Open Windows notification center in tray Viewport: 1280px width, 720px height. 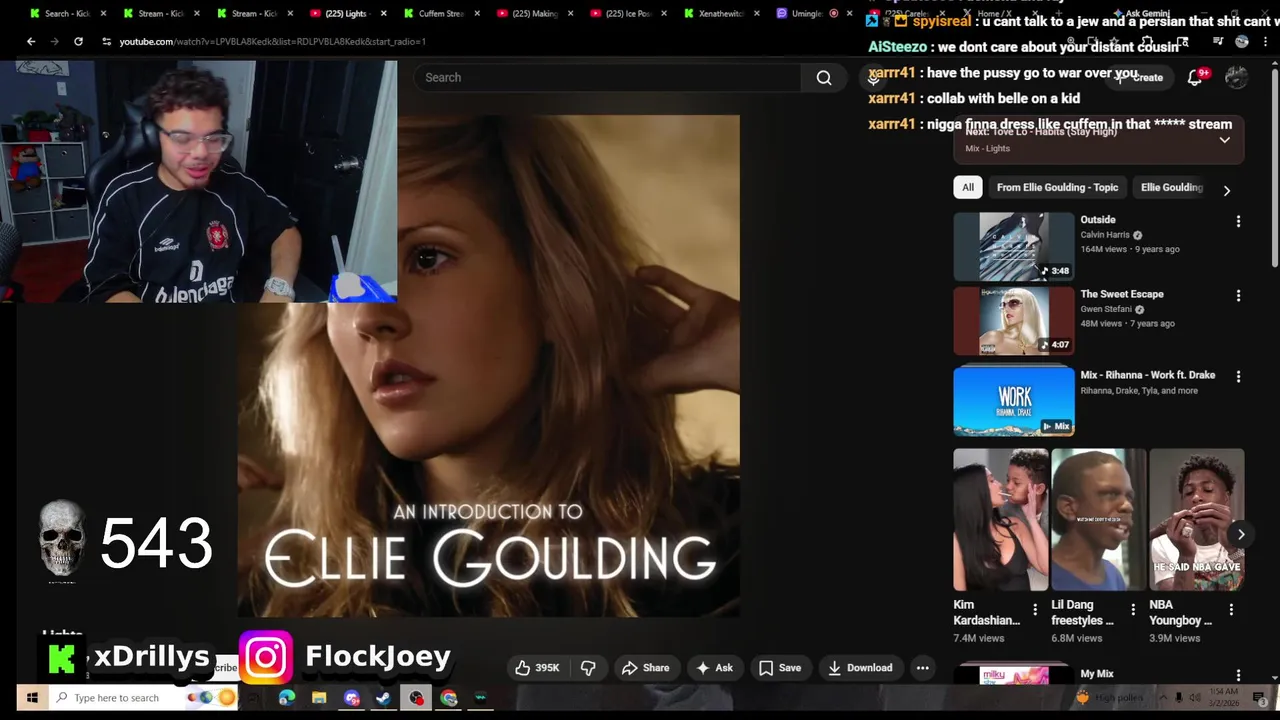coord(1259,698)
